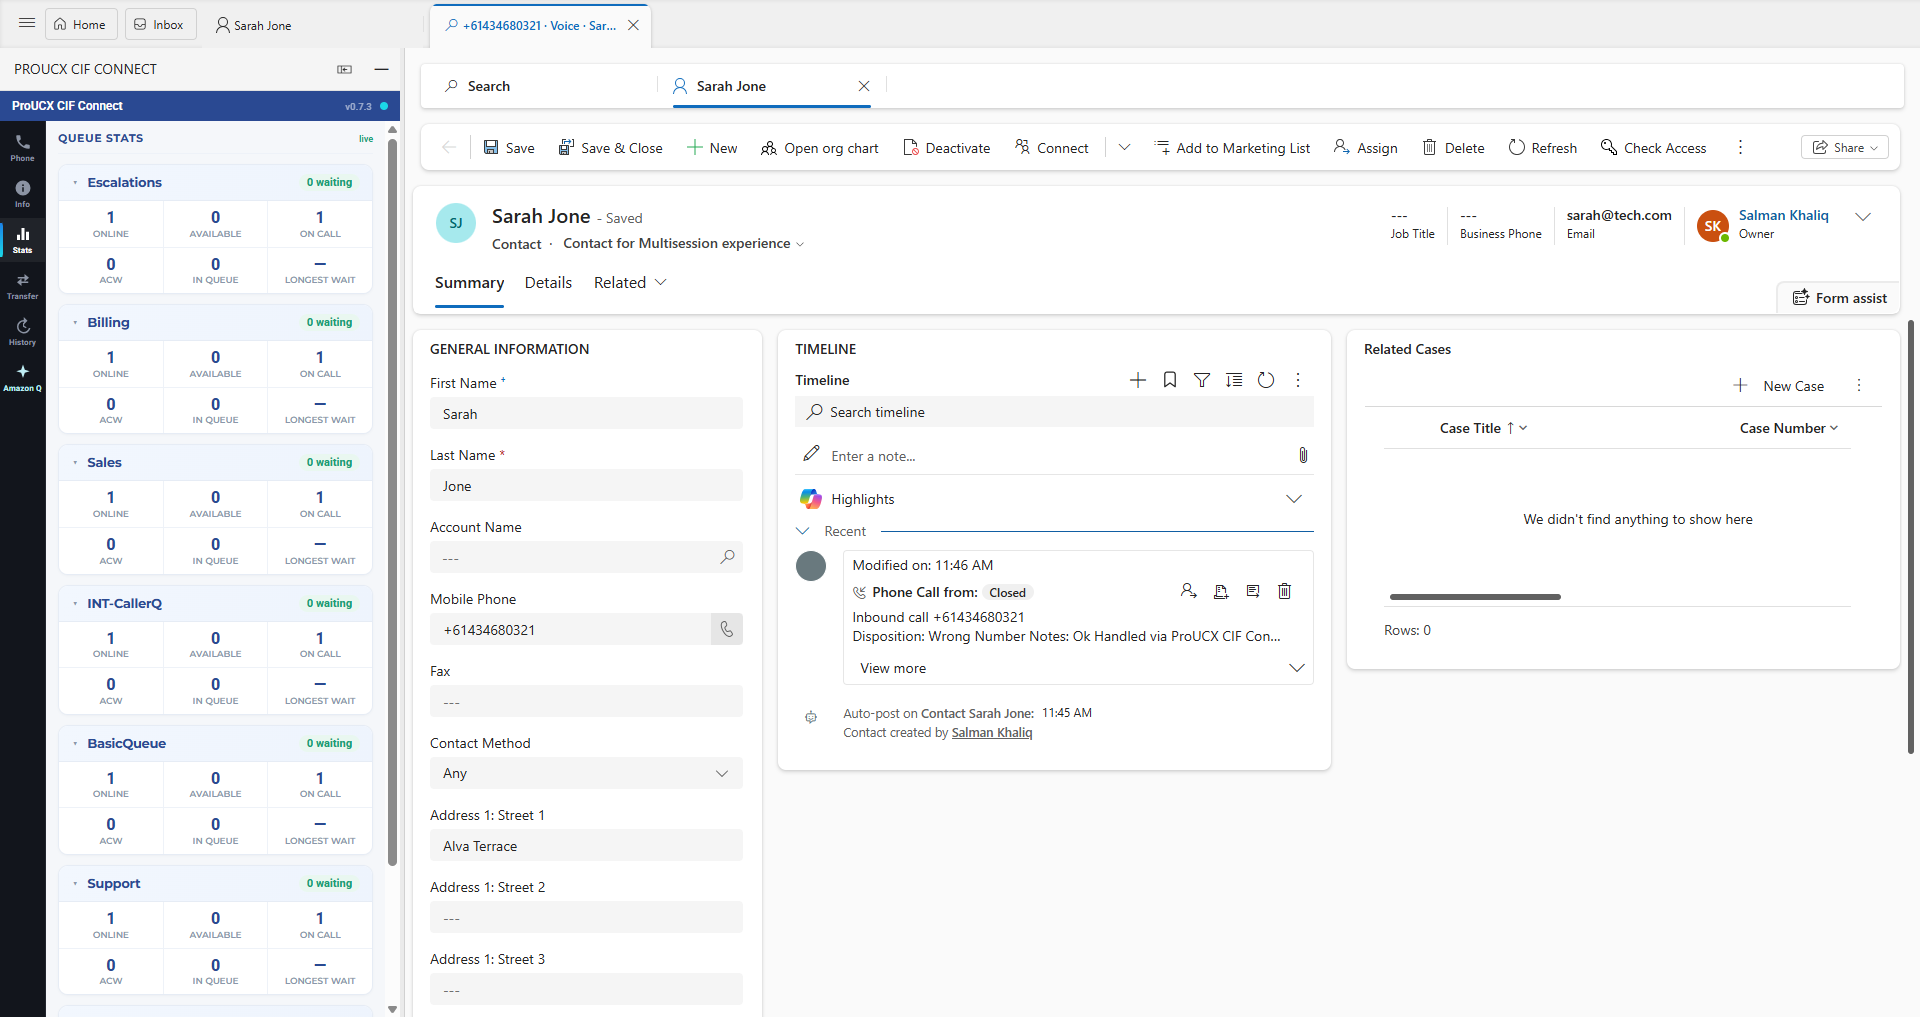Open timeline bookmarks icon
Viewport: 1920px width, 1017px height.
tap(1170, 380)
